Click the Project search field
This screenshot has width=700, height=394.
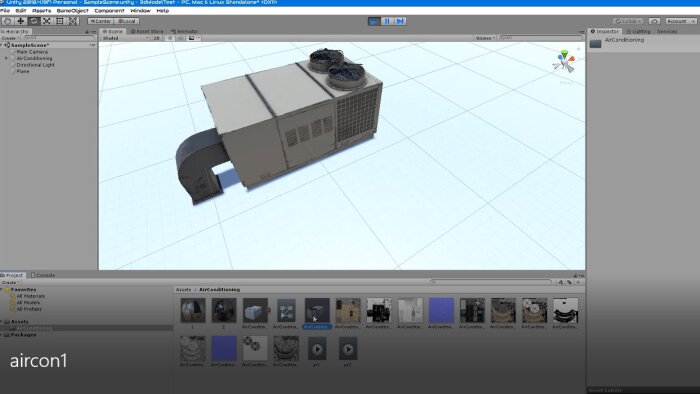tap(491, 282)
